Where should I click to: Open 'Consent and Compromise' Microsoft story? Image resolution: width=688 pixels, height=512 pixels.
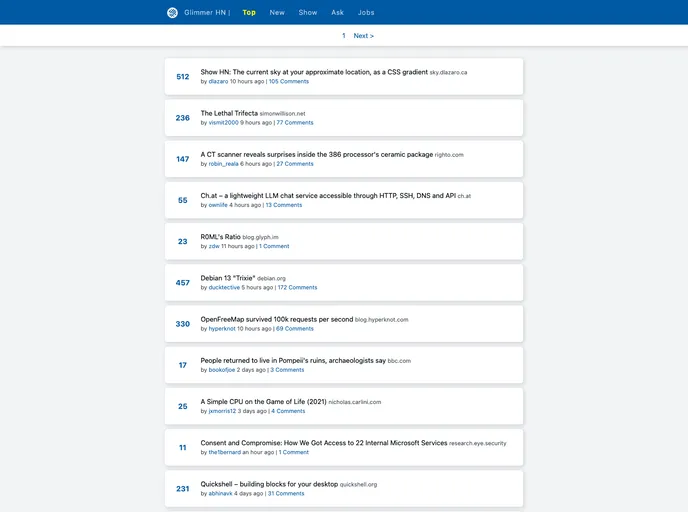[x=323, y=443]
